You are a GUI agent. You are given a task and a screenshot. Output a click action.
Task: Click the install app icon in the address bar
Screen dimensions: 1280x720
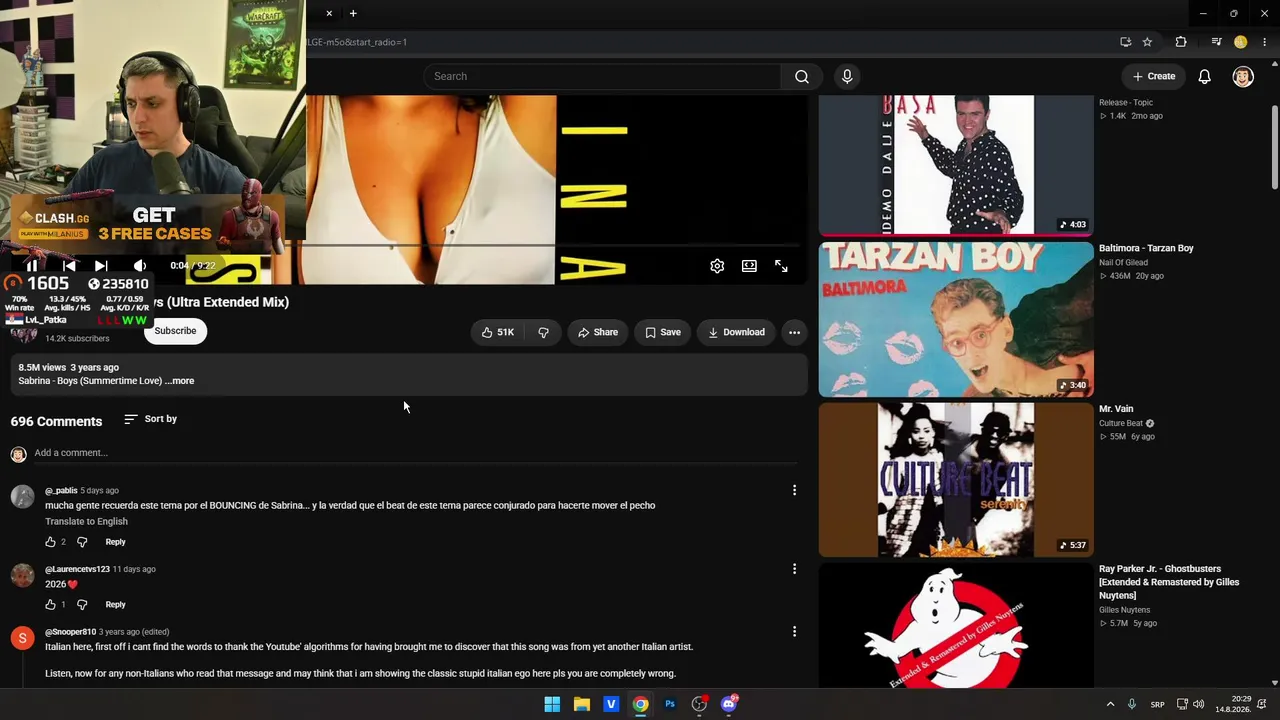pos(1126,42)
